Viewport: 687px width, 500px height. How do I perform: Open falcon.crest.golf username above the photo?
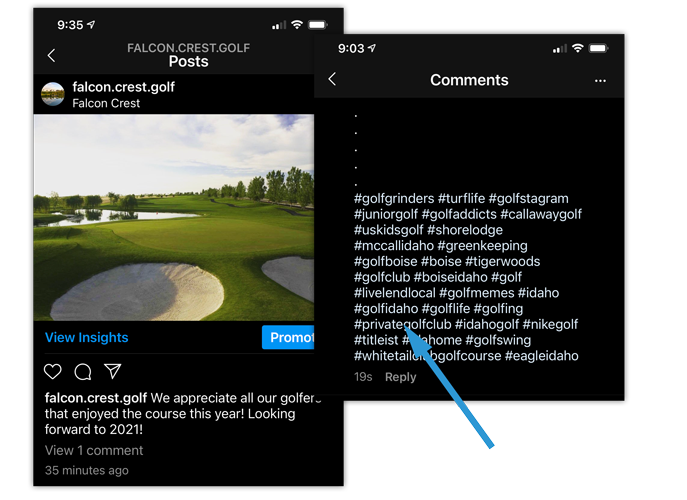[x=124, y=87]
